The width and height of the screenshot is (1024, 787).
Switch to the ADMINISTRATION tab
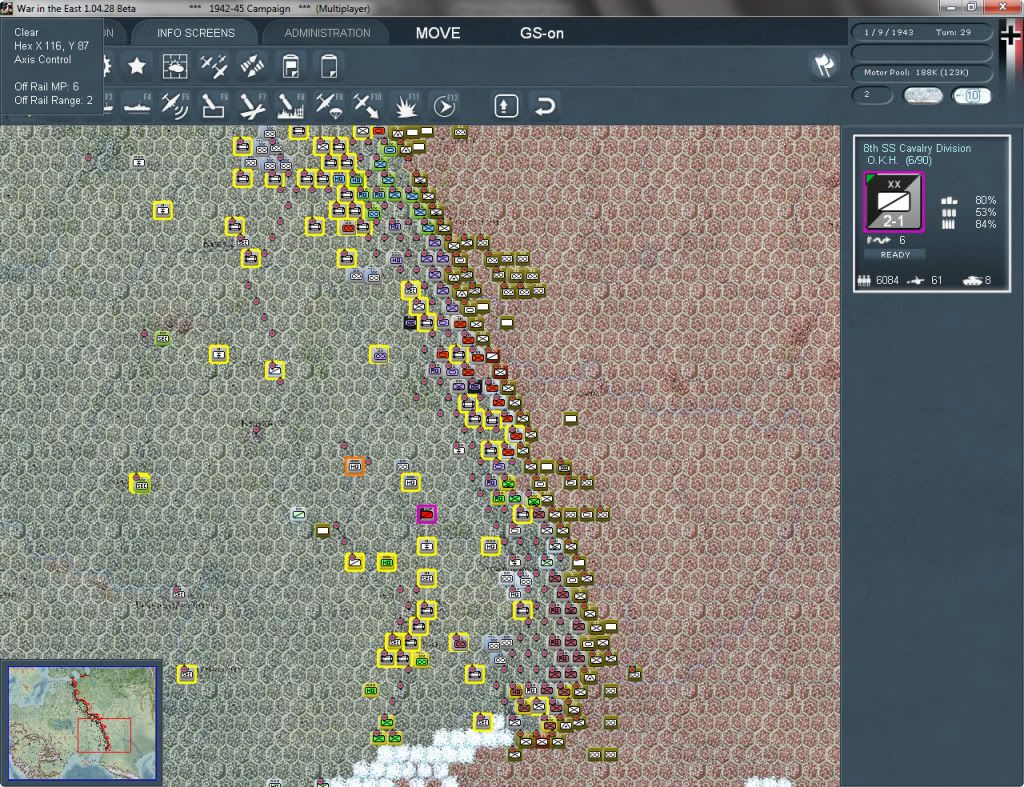(327, 33)
